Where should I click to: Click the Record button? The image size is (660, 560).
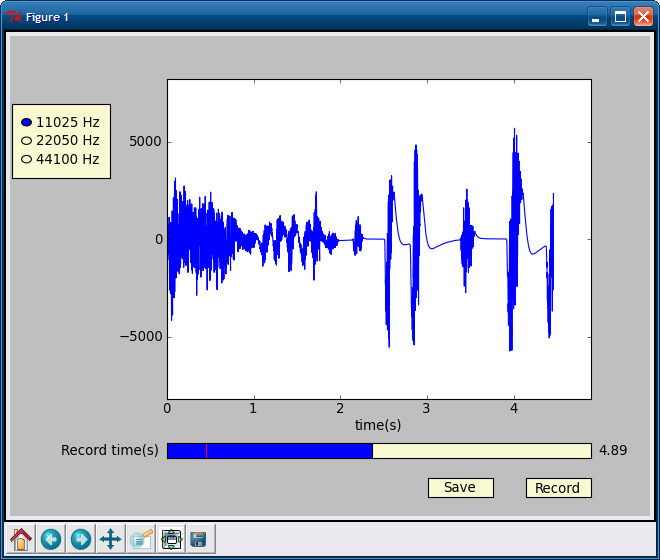coord(559,488)
